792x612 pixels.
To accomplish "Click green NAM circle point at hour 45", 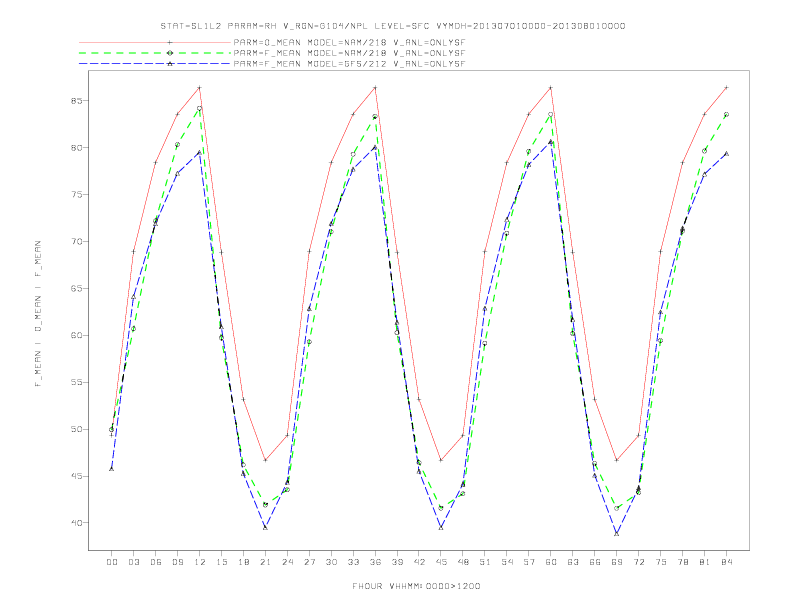I will [441, 508].
